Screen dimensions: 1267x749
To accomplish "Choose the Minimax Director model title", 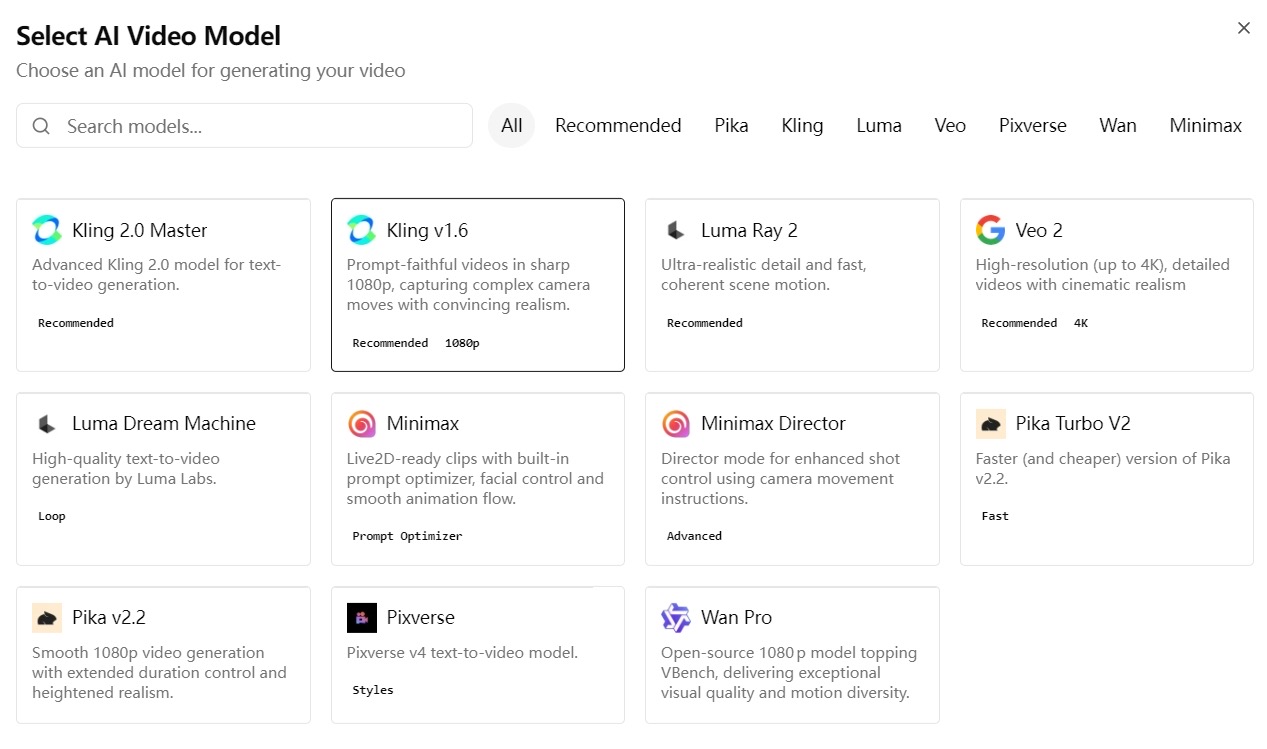I will pos(773,424).
